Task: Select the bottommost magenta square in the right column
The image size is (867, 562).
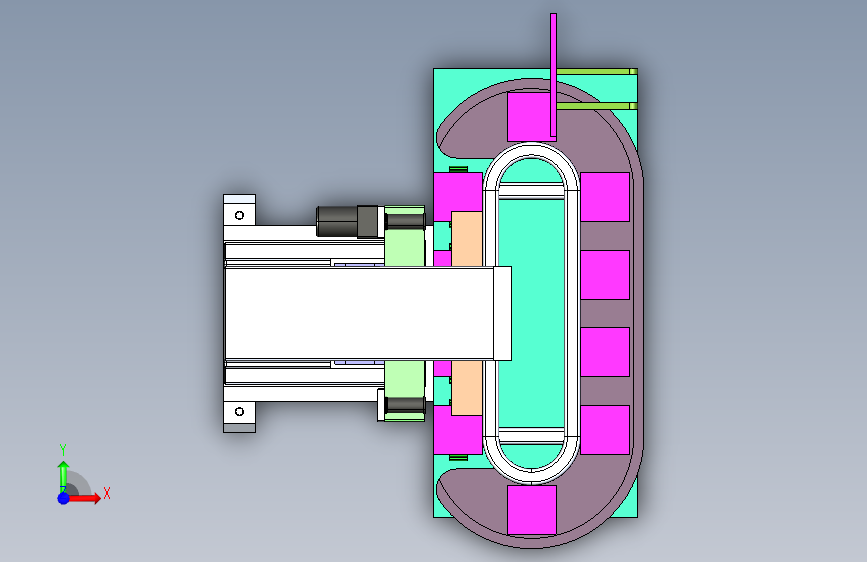Action: [x=605, y=430]
